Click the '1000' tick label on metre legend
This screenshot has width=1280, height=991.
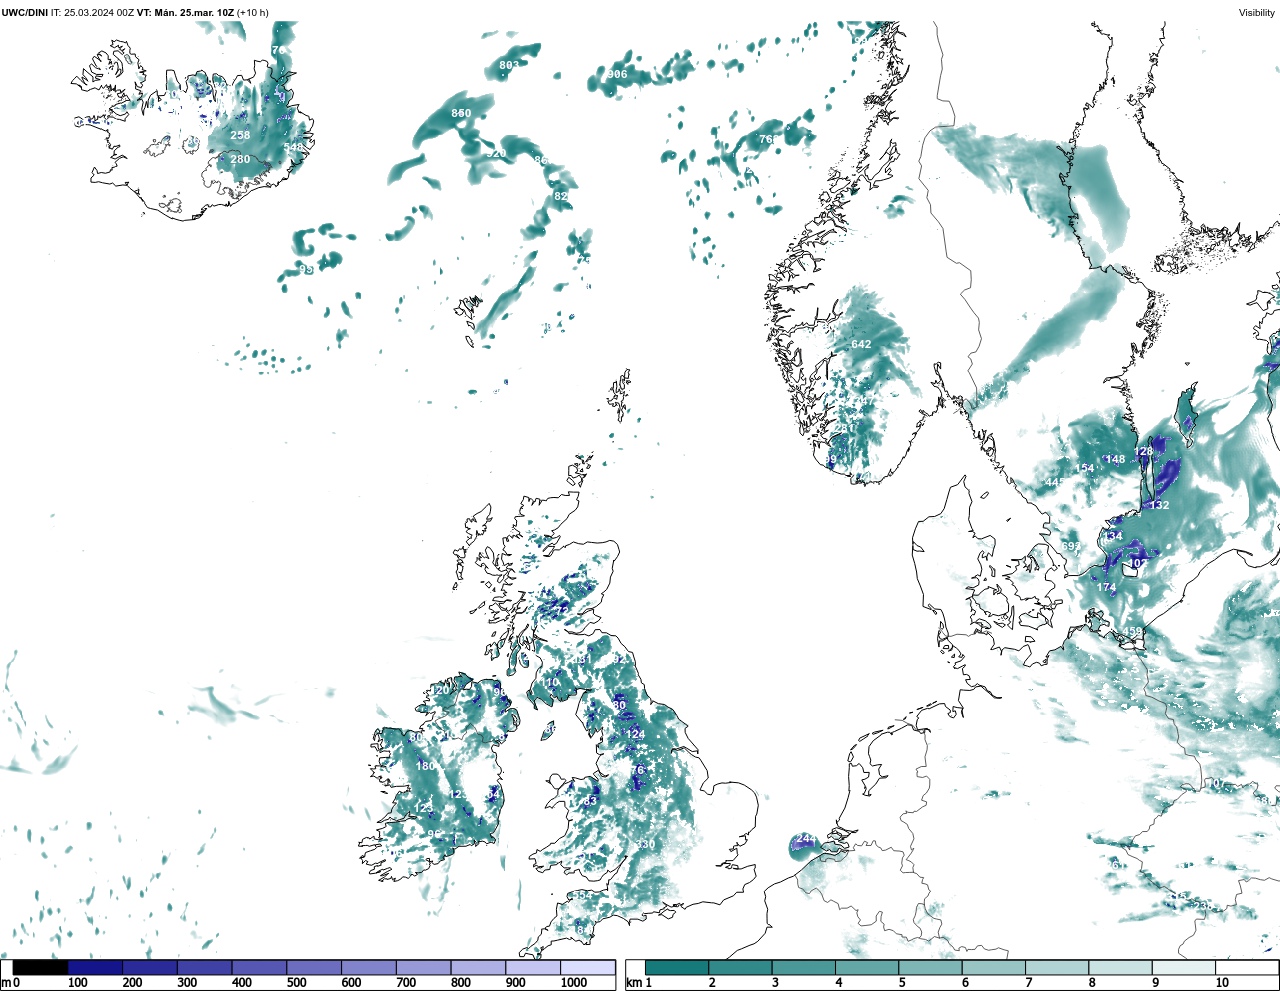[x=574, y=983]
